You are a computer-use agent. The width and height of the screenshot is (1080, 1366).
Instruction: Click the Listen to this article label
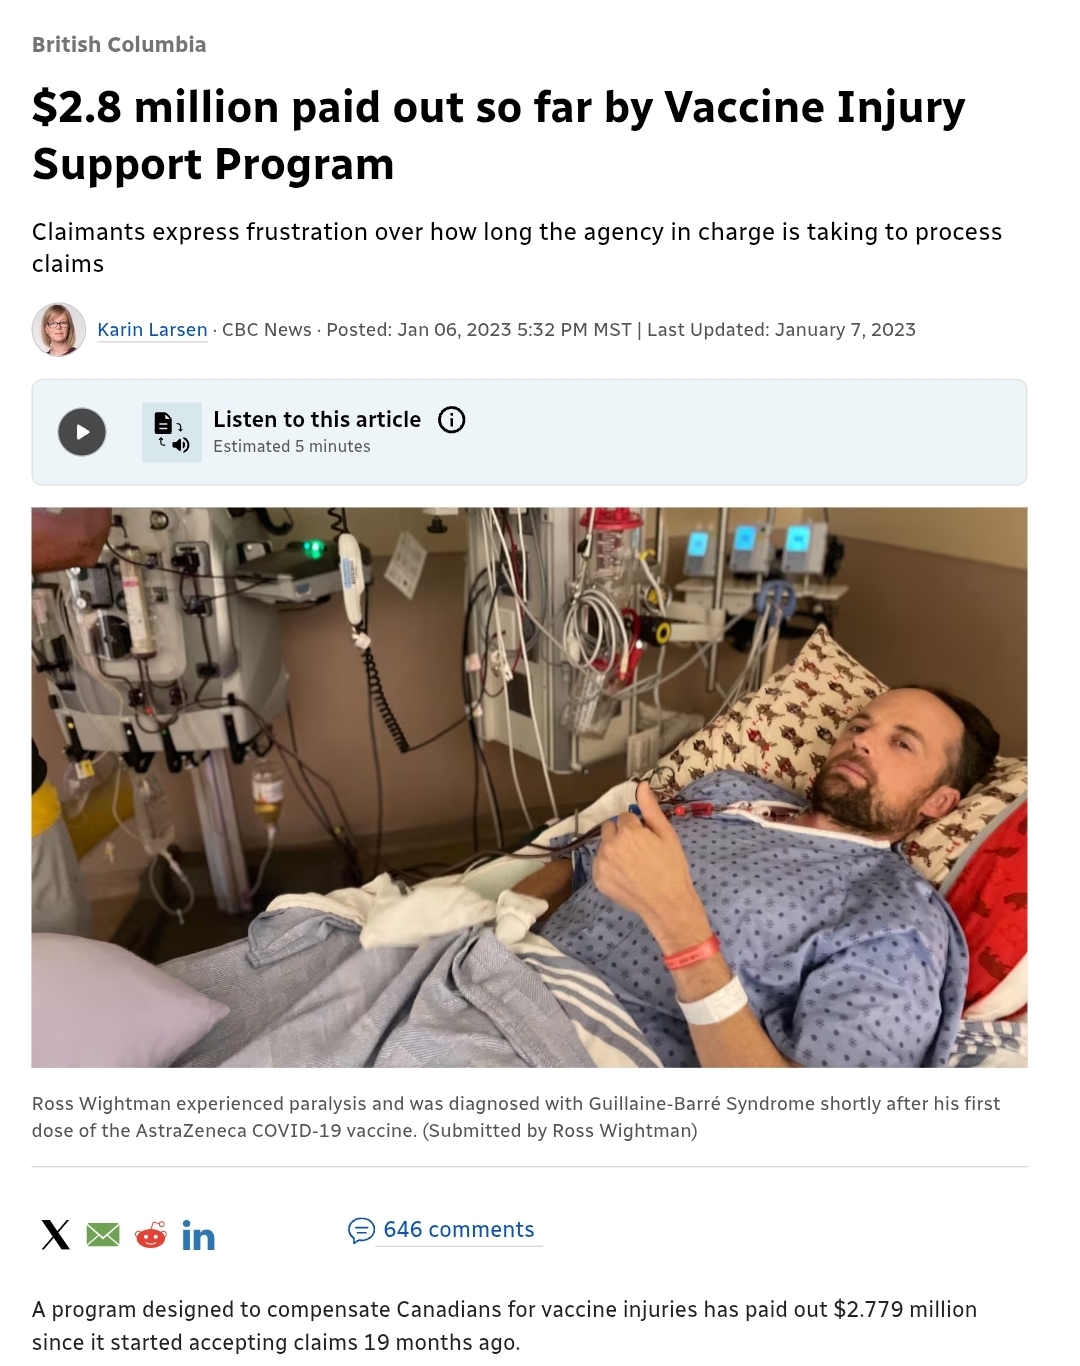tap(317, 420)
